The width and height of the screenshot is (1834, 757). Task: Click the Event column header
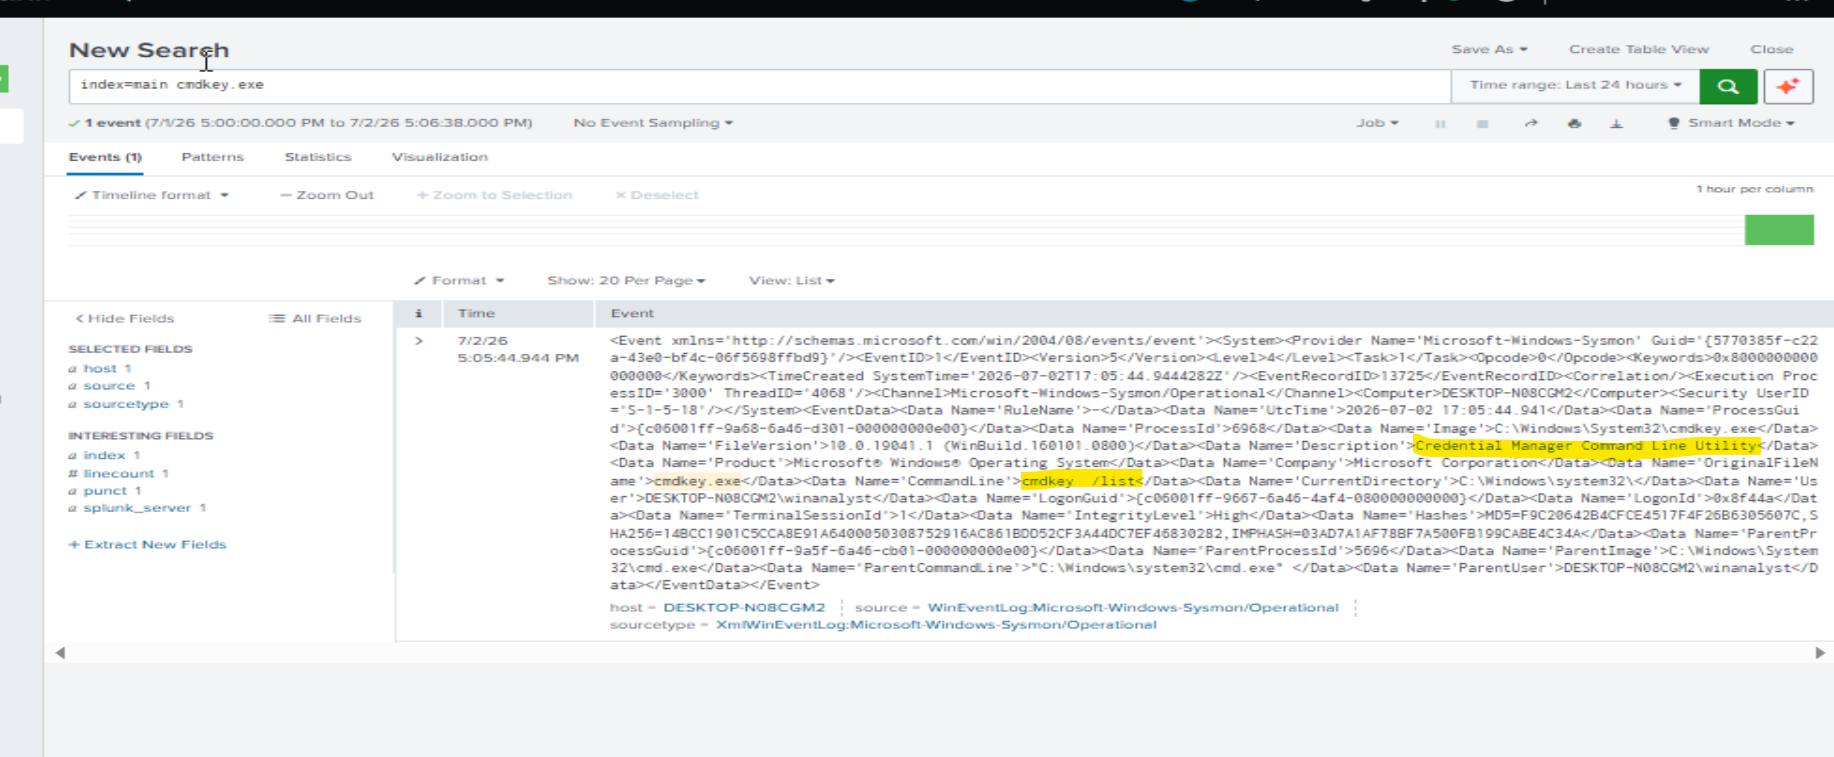click(632, 313)
